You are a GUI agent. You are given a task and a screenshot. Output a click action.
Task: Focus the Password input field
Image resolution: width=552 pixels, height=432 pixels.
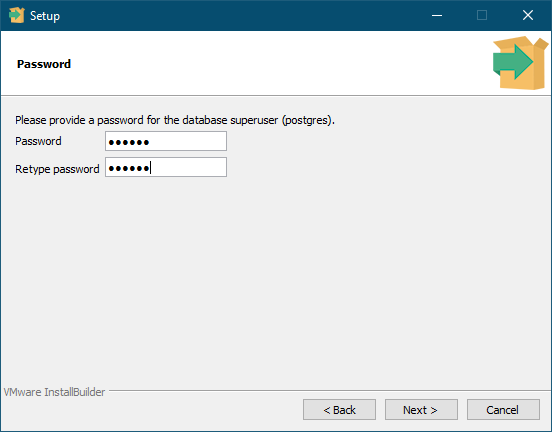tap(166, 141)
